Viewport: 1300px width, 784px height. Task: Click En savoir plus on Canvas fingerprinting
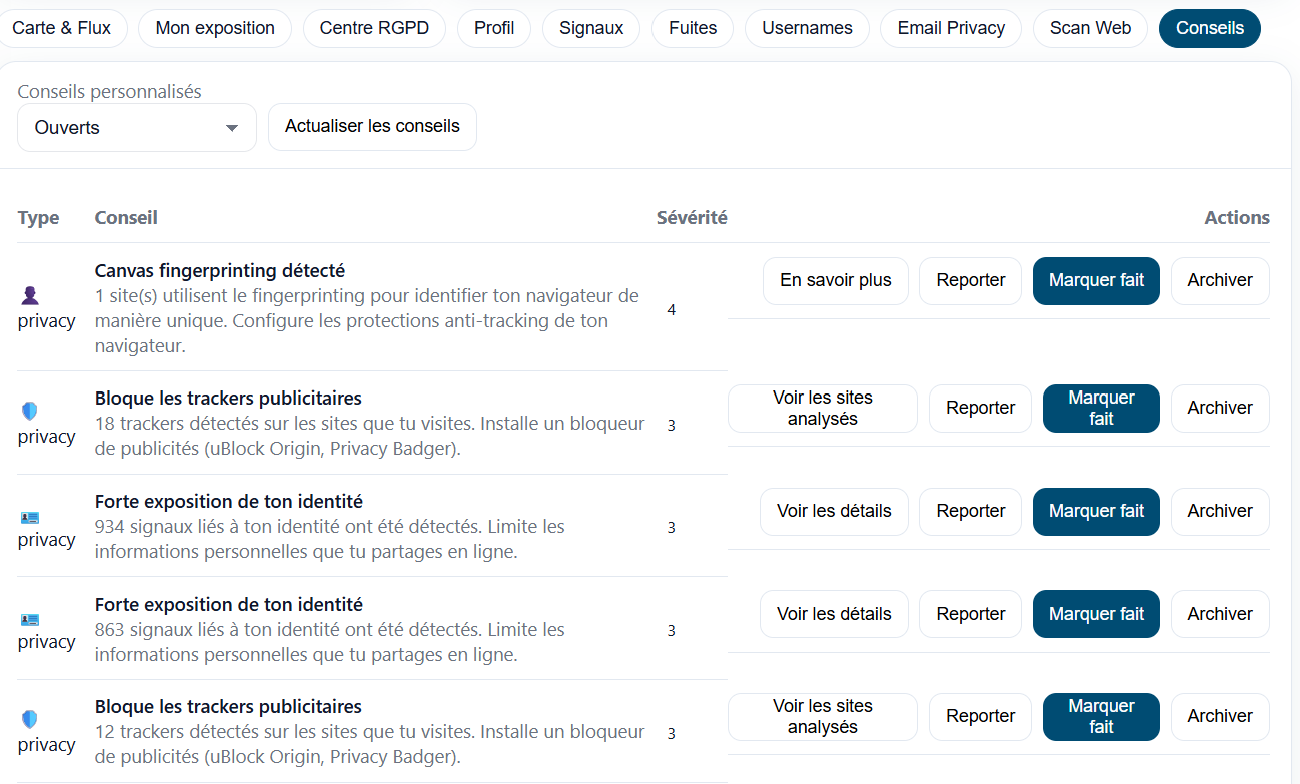pyautogui.click(x=835, y=281)
